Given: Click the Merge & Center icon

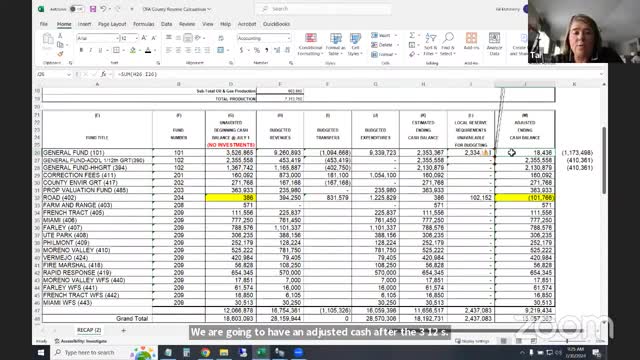Looking at the screenshot, I should point(220,50).
